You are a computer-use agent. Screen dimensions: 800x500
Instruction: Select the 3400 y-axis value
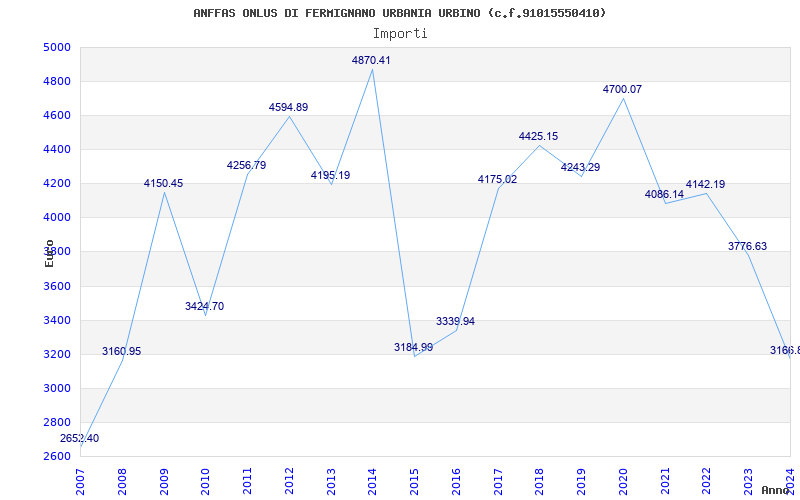click(57, 320)
